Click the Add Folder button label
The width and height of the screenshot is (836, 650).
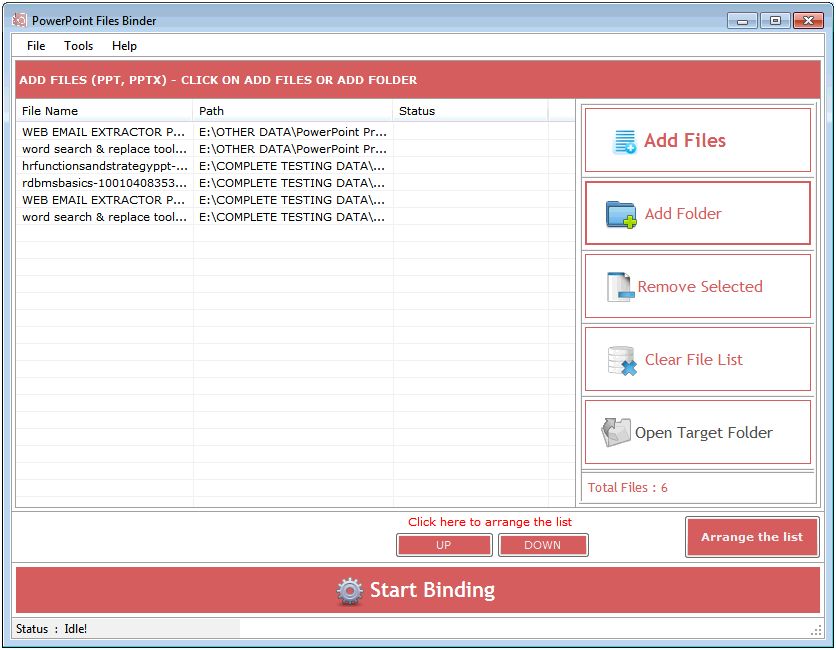coord(683,213)
